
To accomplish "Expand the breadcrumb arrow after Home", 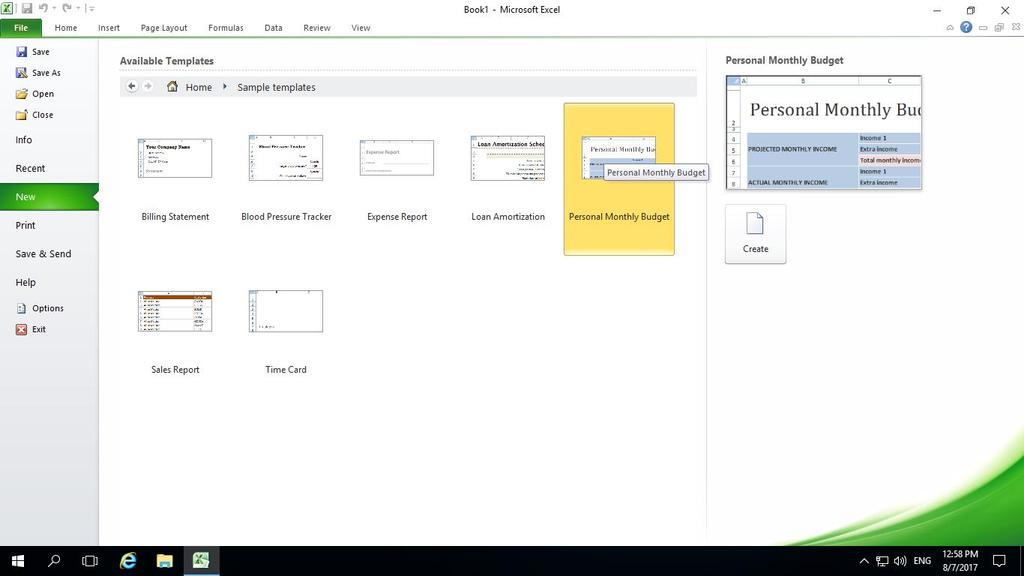I will click(225, 87).
